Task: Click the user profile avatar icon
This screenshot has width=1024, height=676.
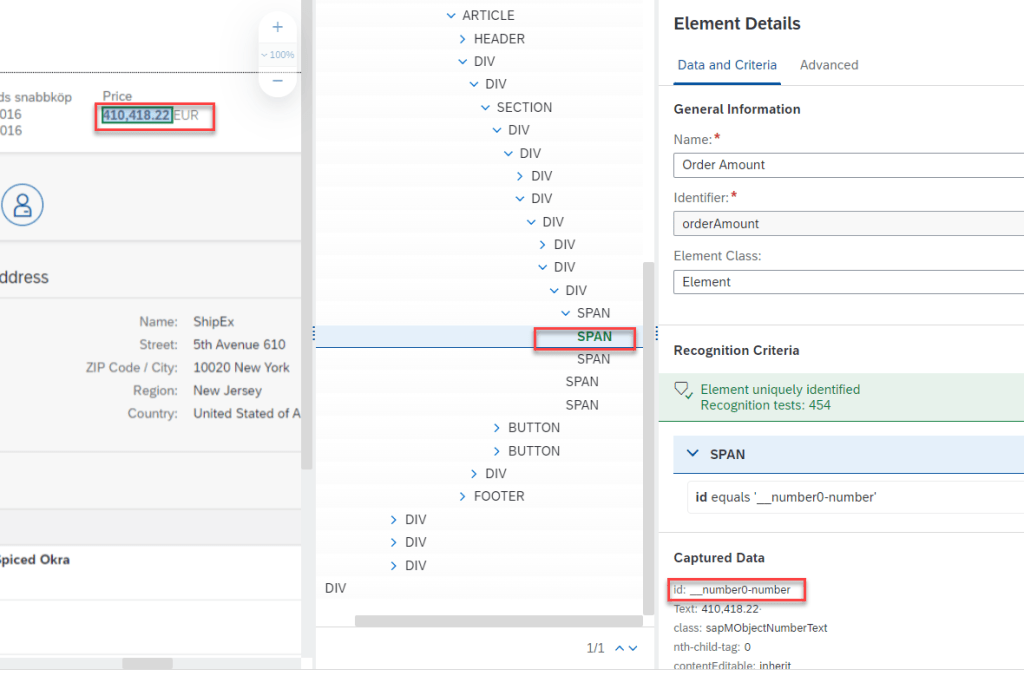Action: click(x=22, y=204)
